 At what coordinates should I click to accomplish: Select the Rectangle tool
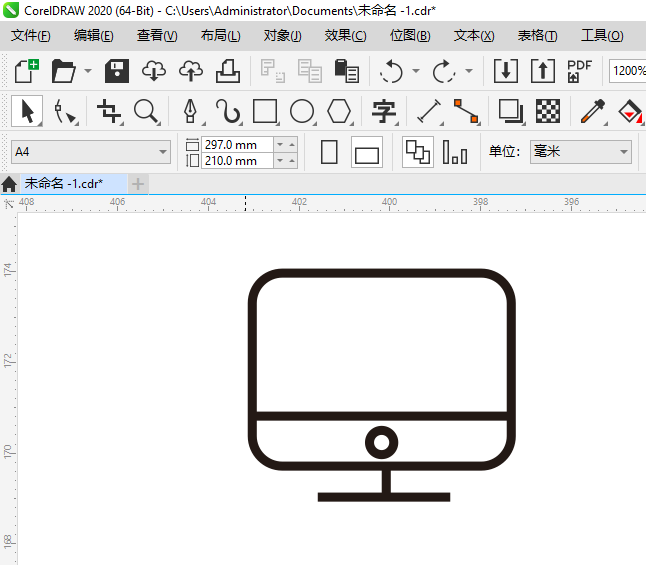point(265,111)
